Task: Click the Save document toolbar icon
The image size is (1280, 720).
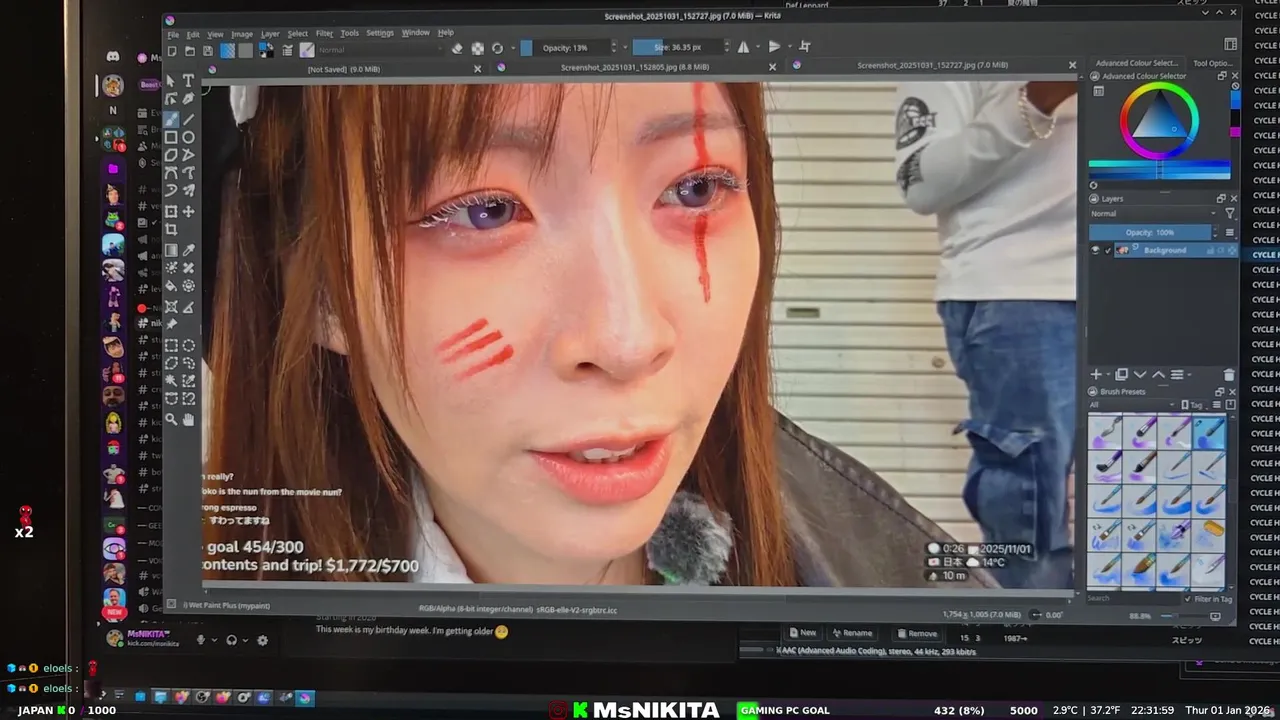Action: click(208, 51)
